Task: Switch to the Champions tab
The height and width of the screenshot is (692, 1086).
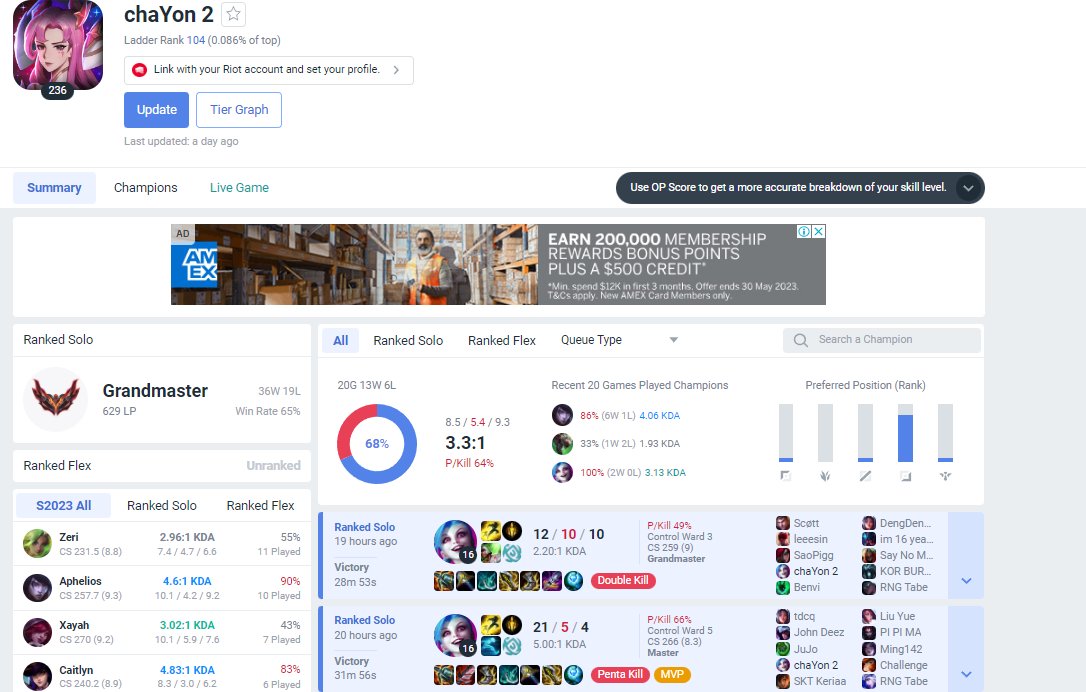Action: click(x=145, y=187)
